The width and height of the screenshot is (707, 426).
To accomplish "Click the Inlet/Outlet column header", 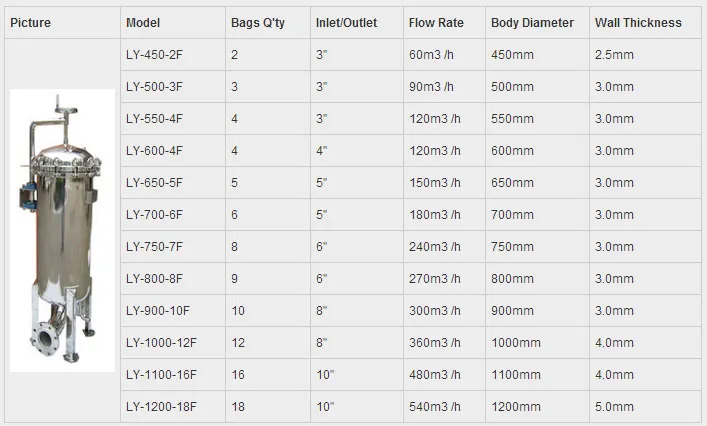I will click(346, 22).
